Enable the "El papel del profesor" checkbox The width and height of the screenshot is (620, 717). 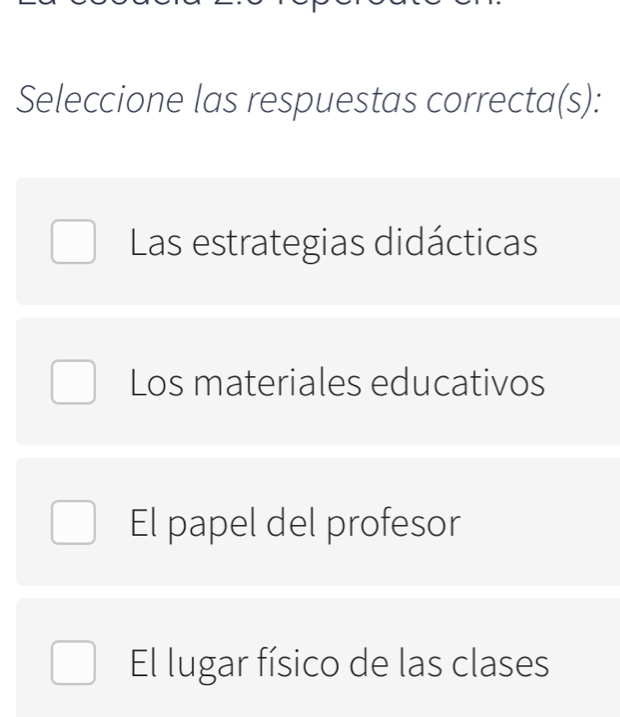tap(74, 522)
